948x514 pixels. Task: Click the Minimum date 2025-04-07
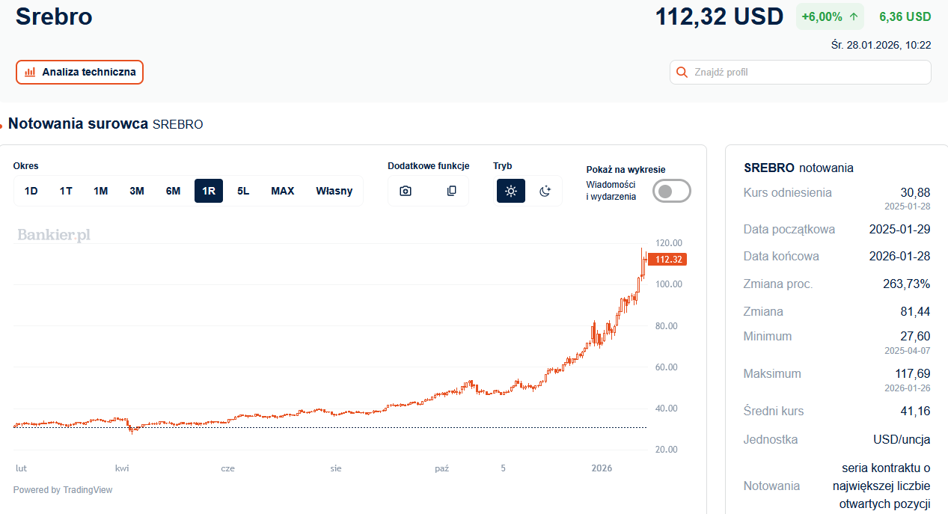(x=907, y=351)
